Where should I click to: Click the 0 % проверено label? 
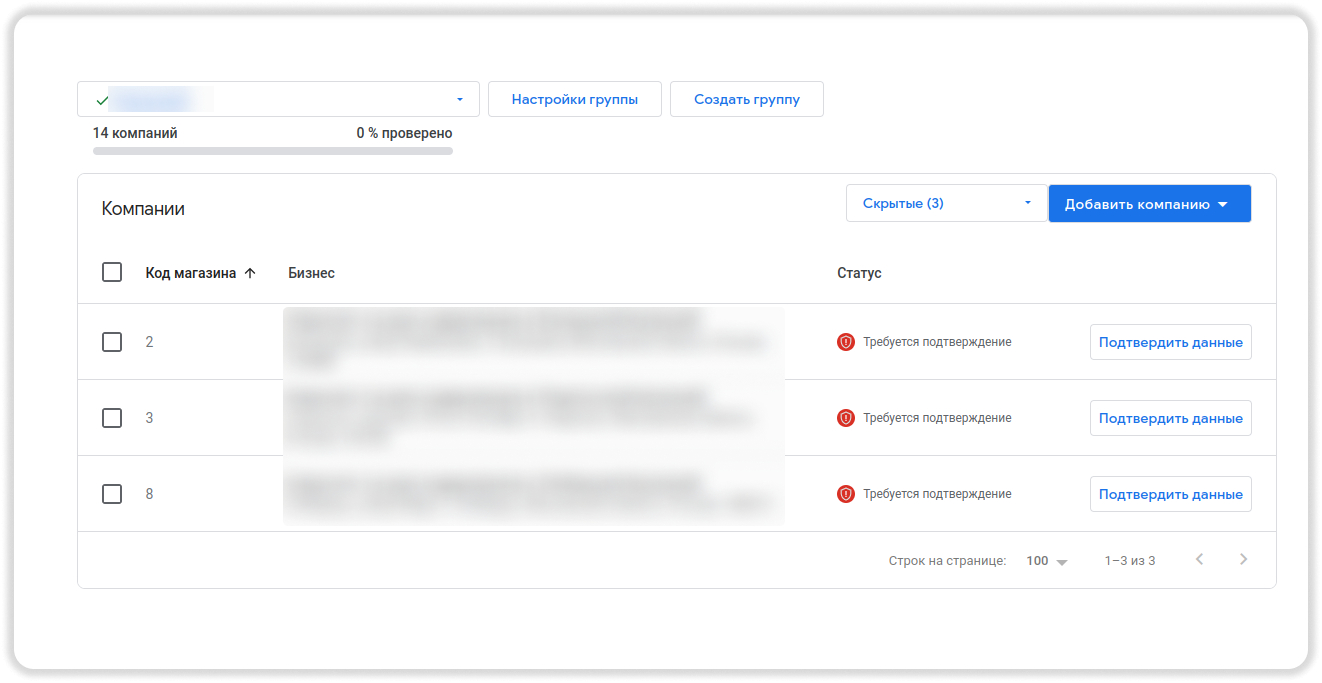coord(404,133)
